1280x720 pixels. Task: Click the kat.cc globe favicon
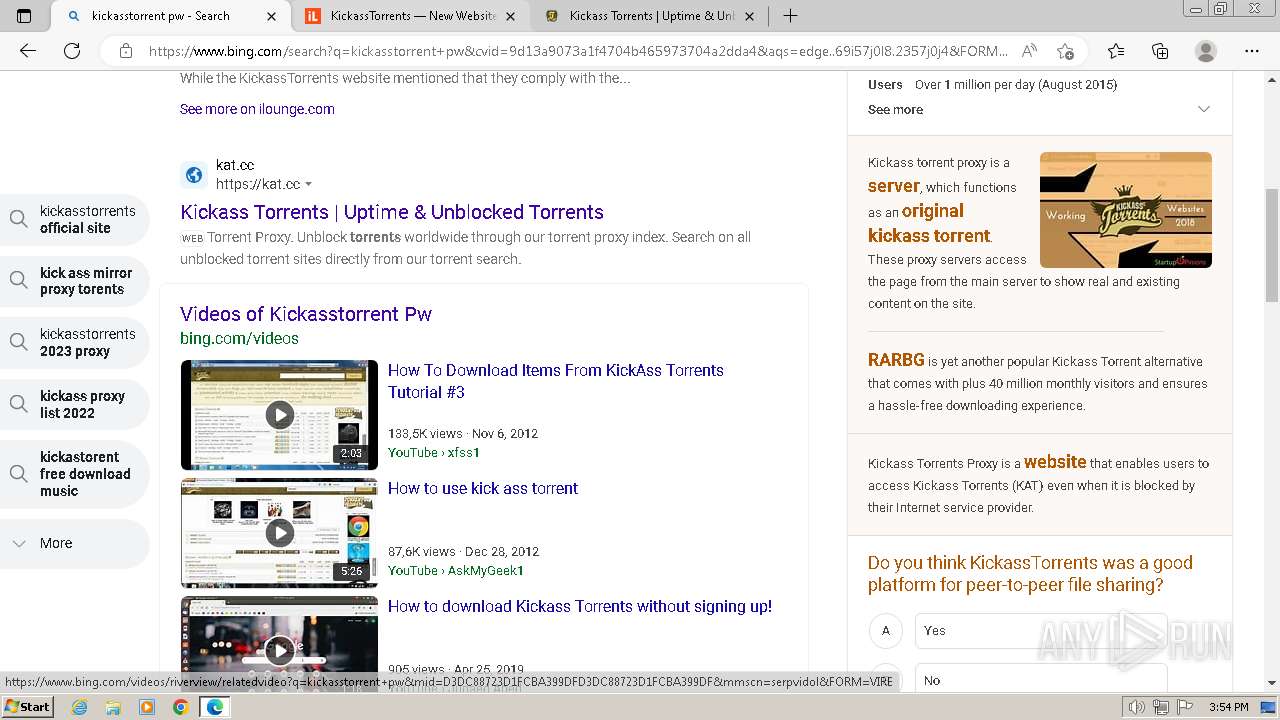pyautogui.click(x=194, y=175)
